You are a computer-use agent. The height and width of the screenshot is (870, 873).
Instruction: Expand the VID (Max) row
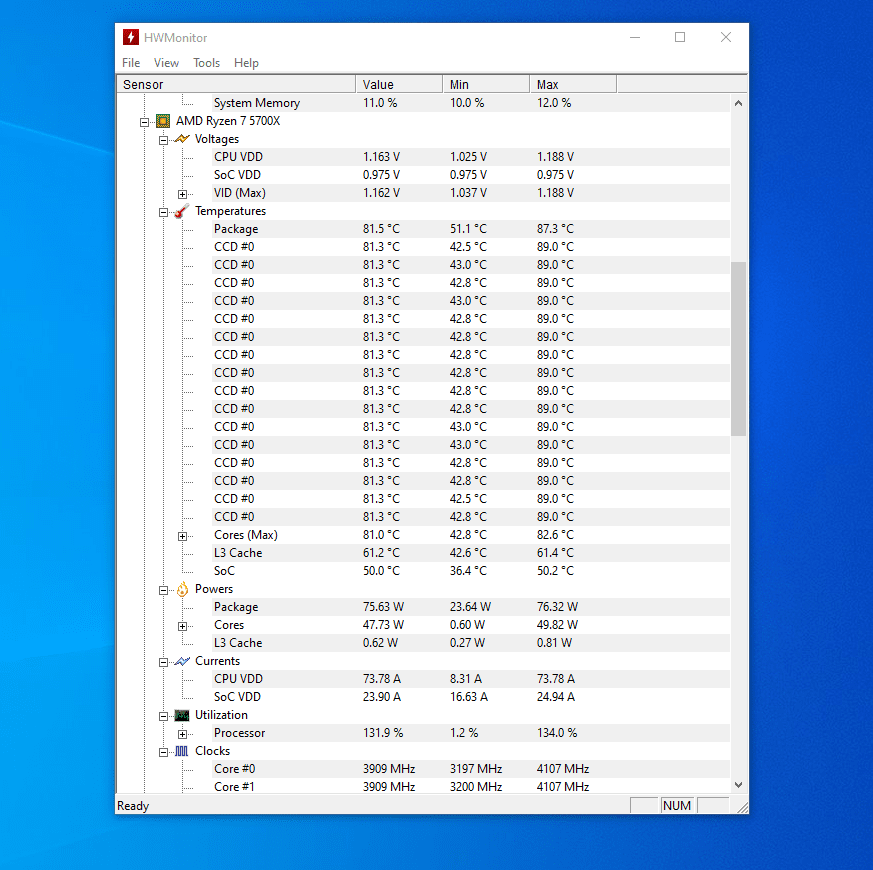tap(182, 194)
